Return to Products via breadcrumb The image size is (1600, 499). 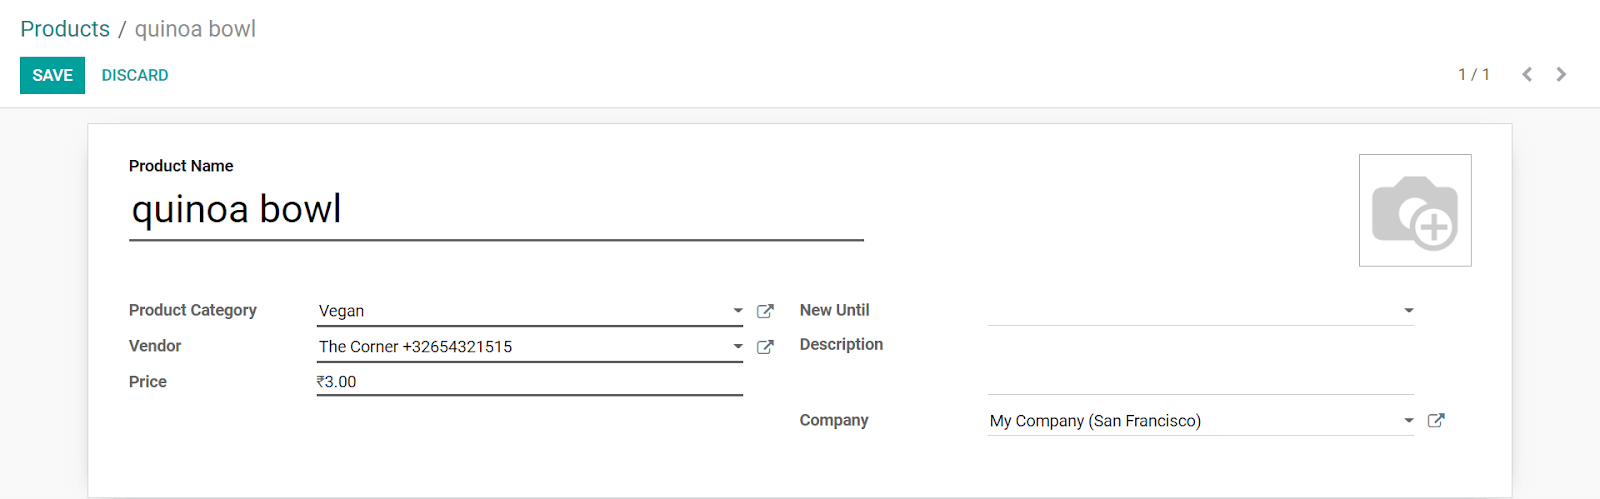pos(65,29)
